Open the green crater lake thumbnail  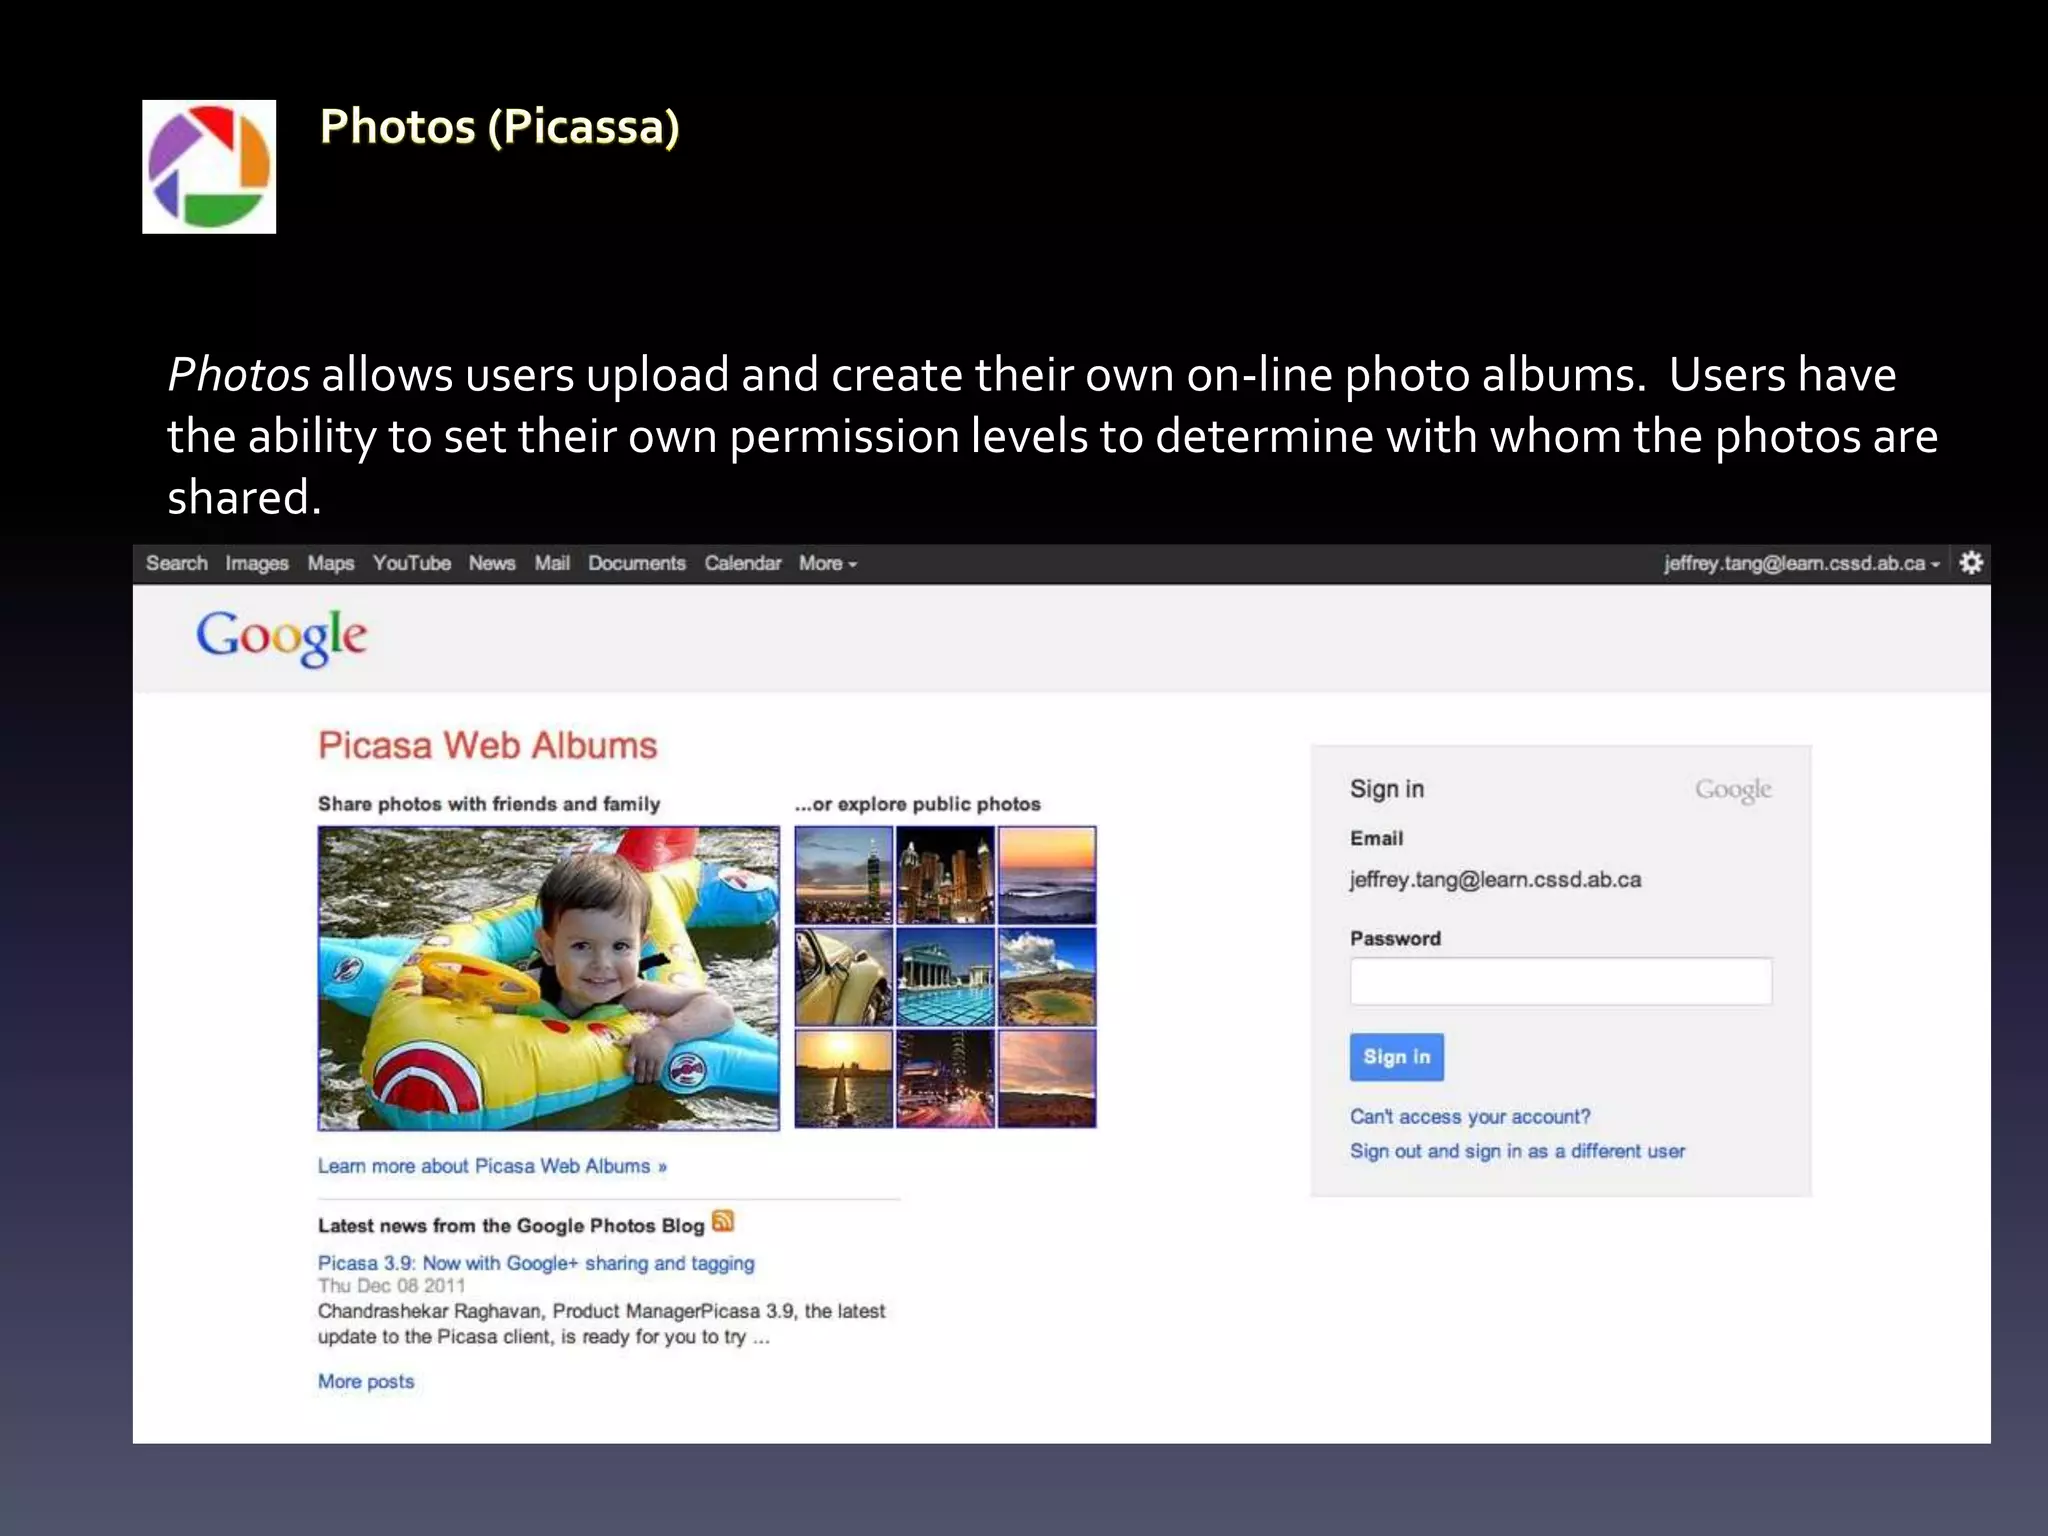tap(1047, 977)
